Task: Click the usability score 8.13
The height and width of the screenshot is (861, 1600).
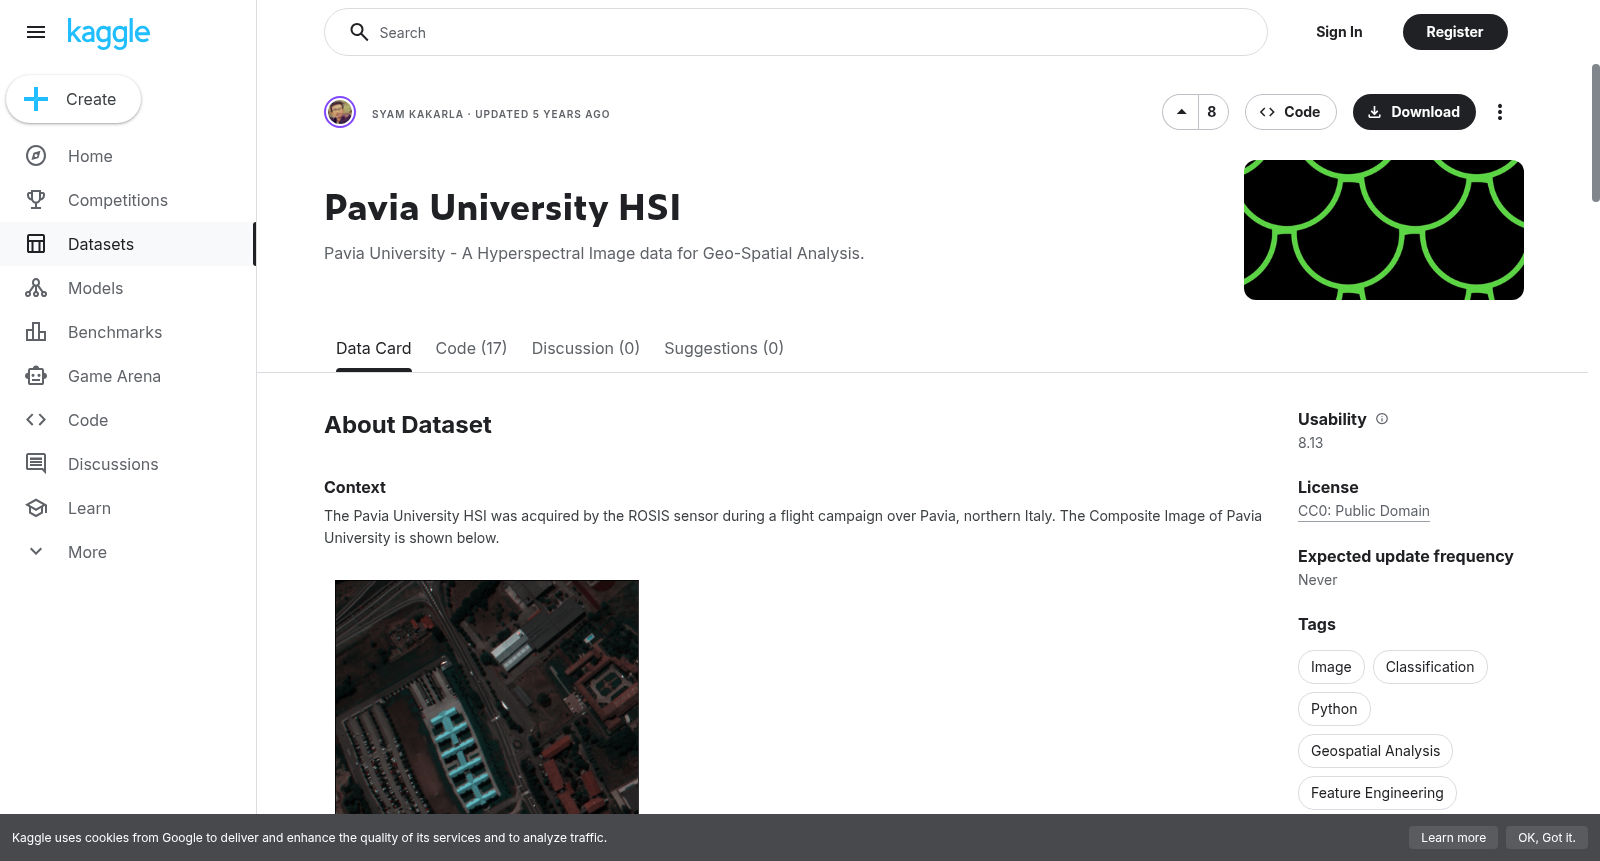Action: 1310,443
